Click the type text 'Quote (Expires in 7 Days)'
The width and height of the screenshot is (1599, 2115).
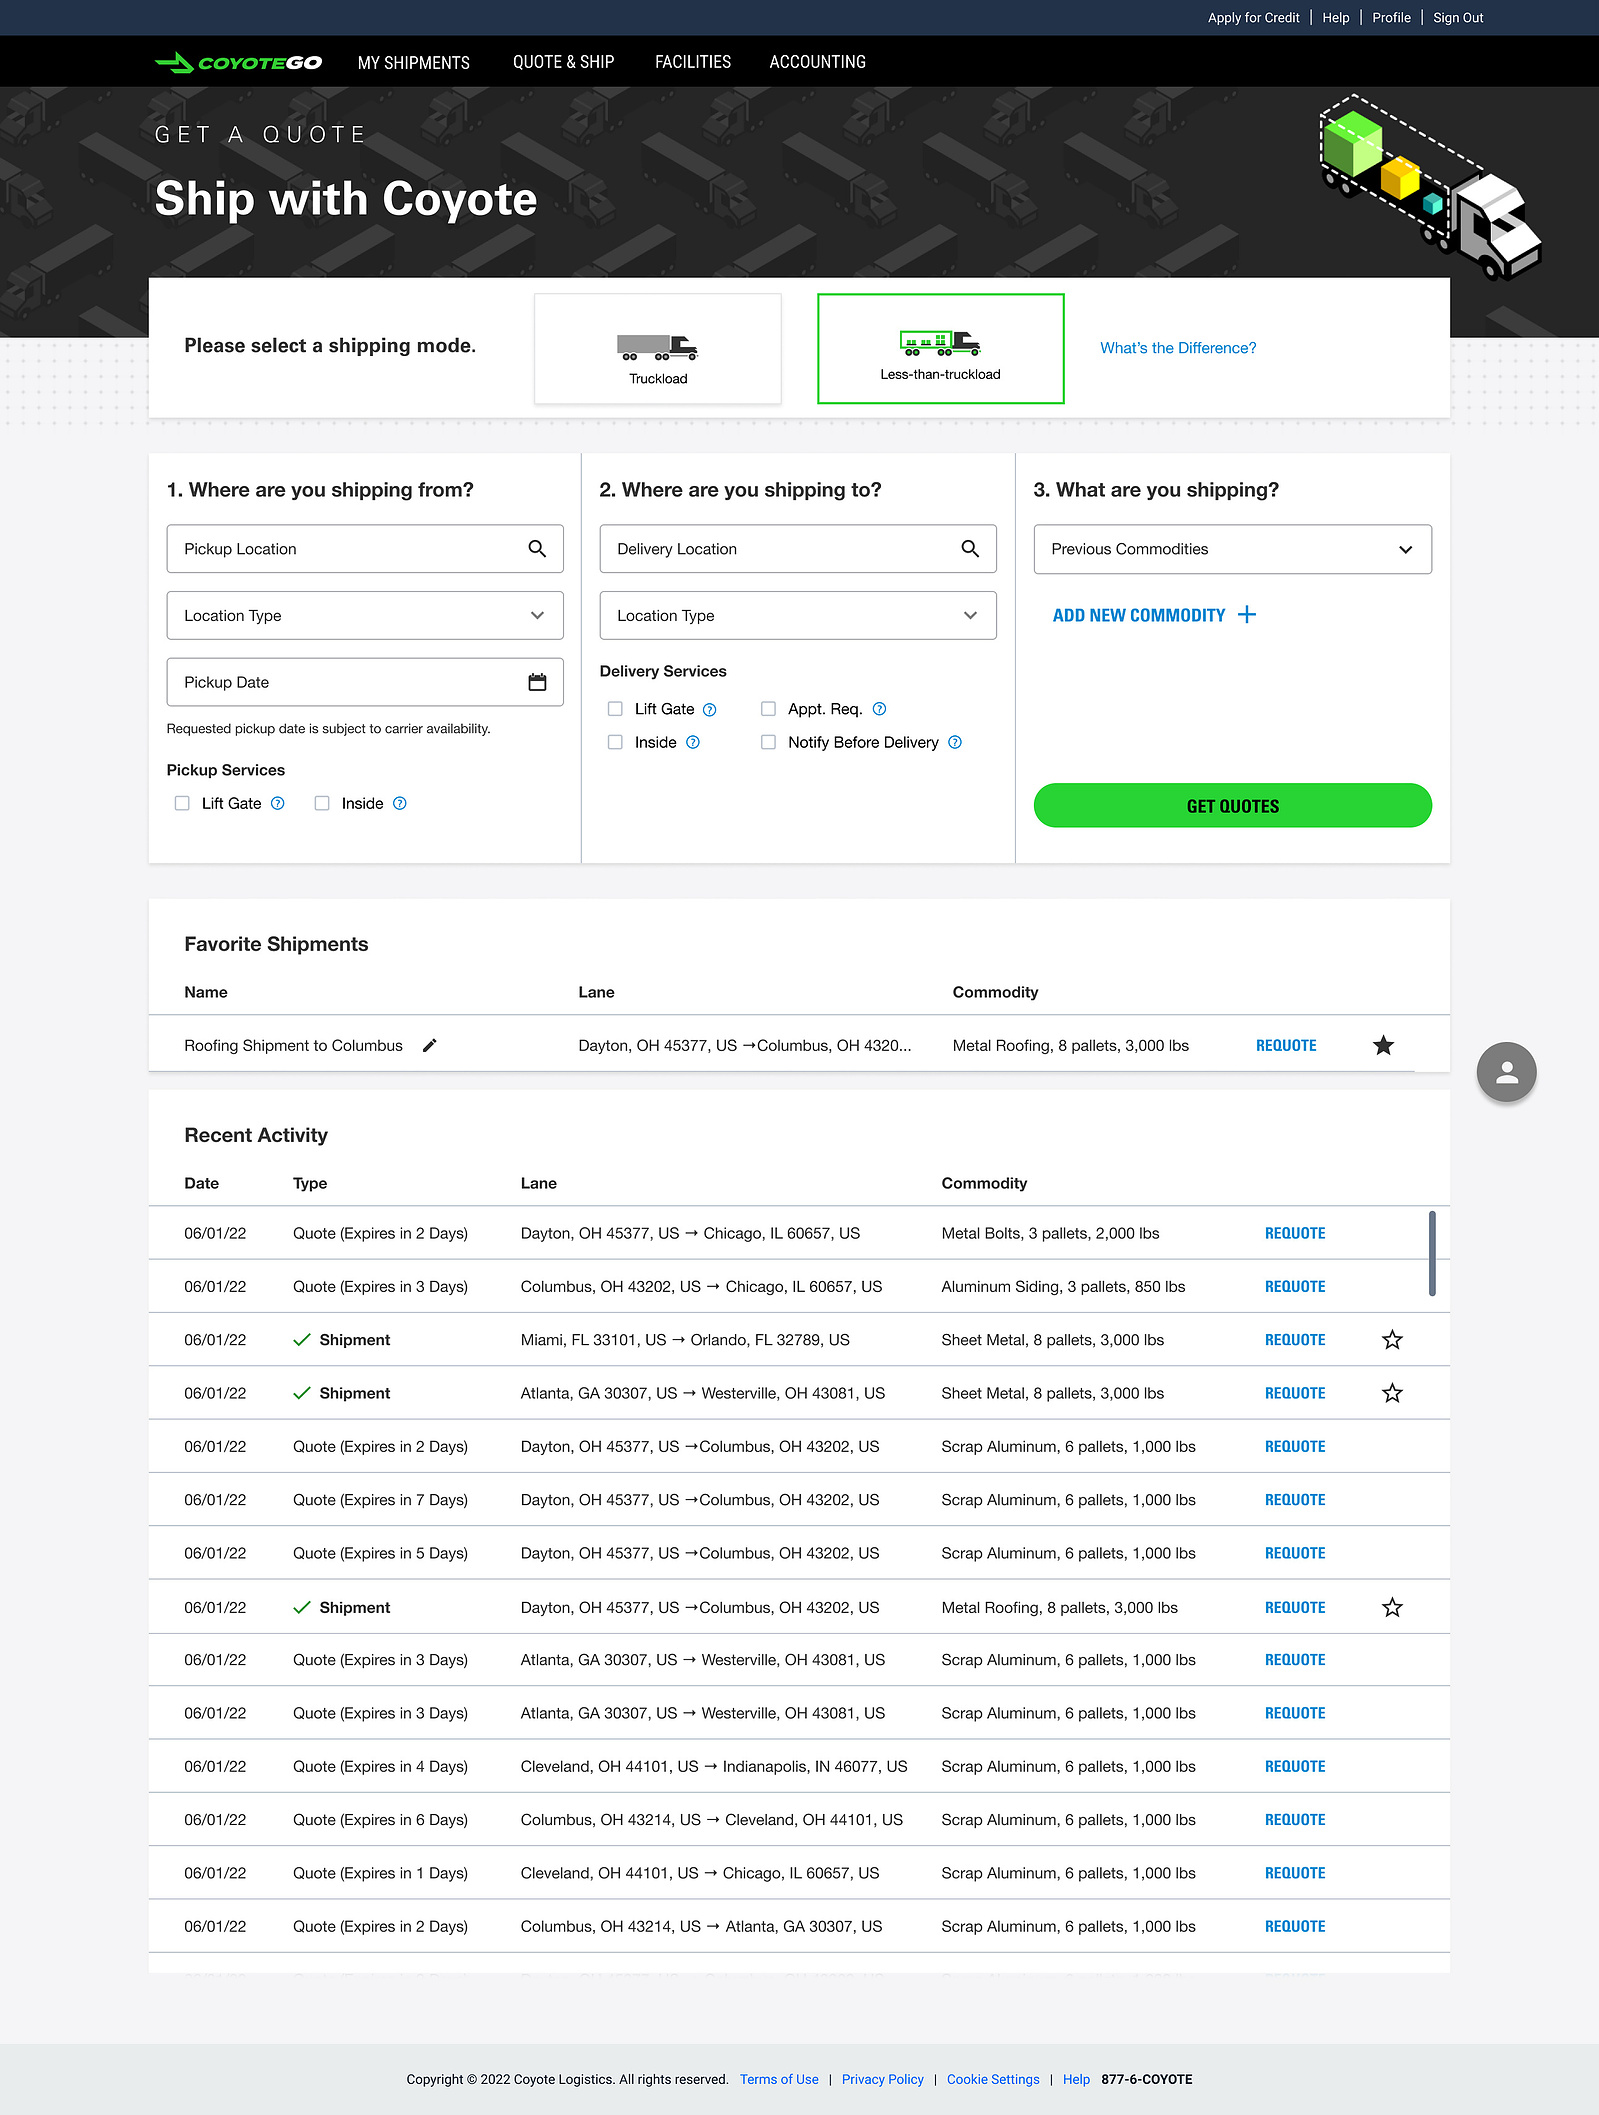(380, 1500)
